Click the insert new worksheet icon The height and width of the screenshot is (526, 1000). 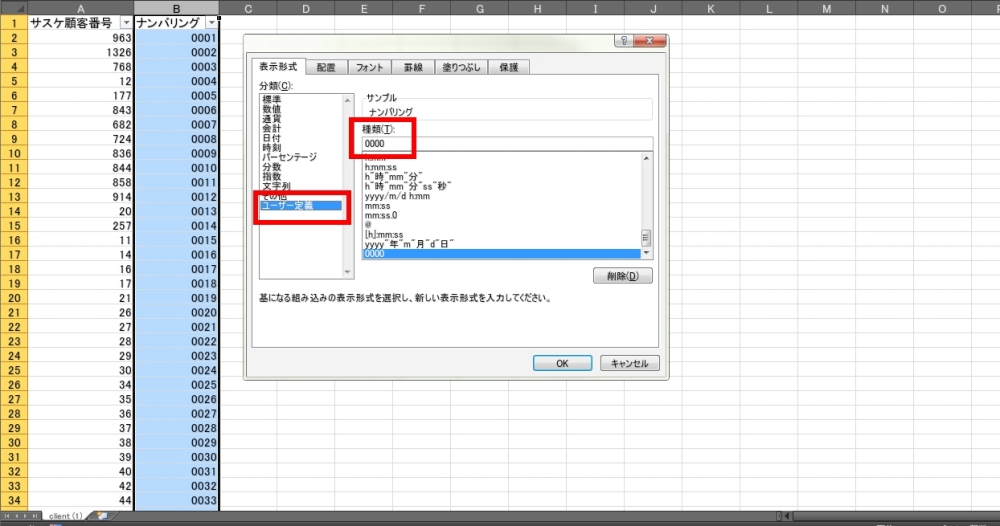coord(102,516)
